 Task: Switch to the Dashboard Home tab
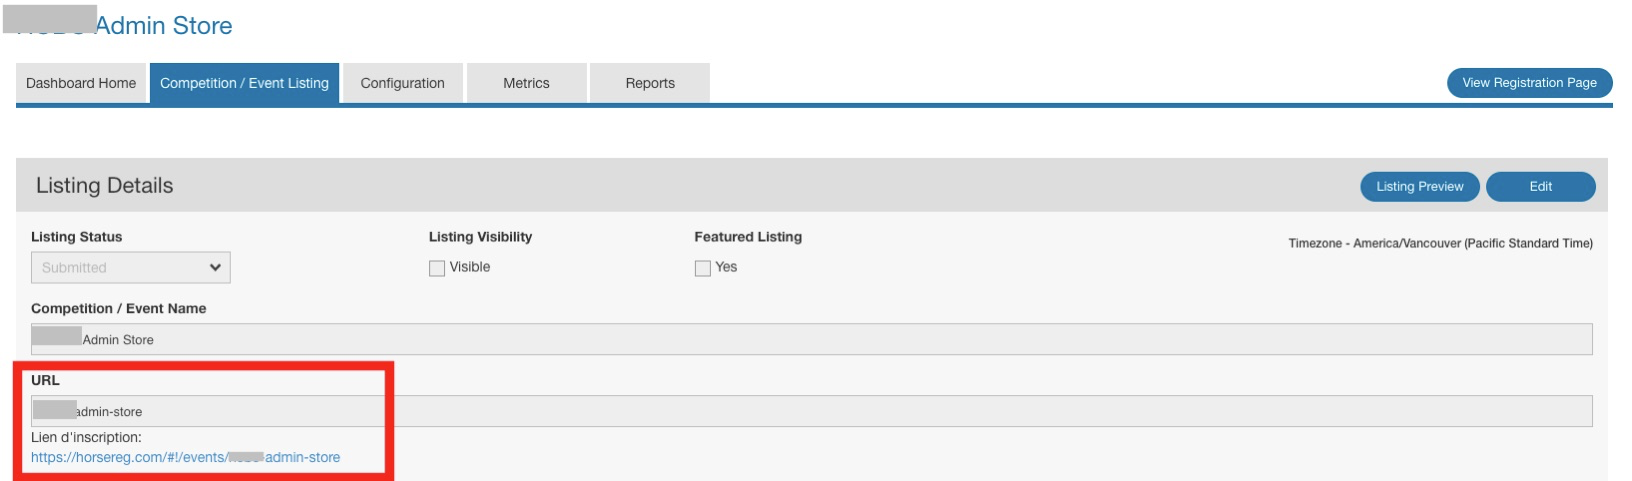(x=81, y=83)
